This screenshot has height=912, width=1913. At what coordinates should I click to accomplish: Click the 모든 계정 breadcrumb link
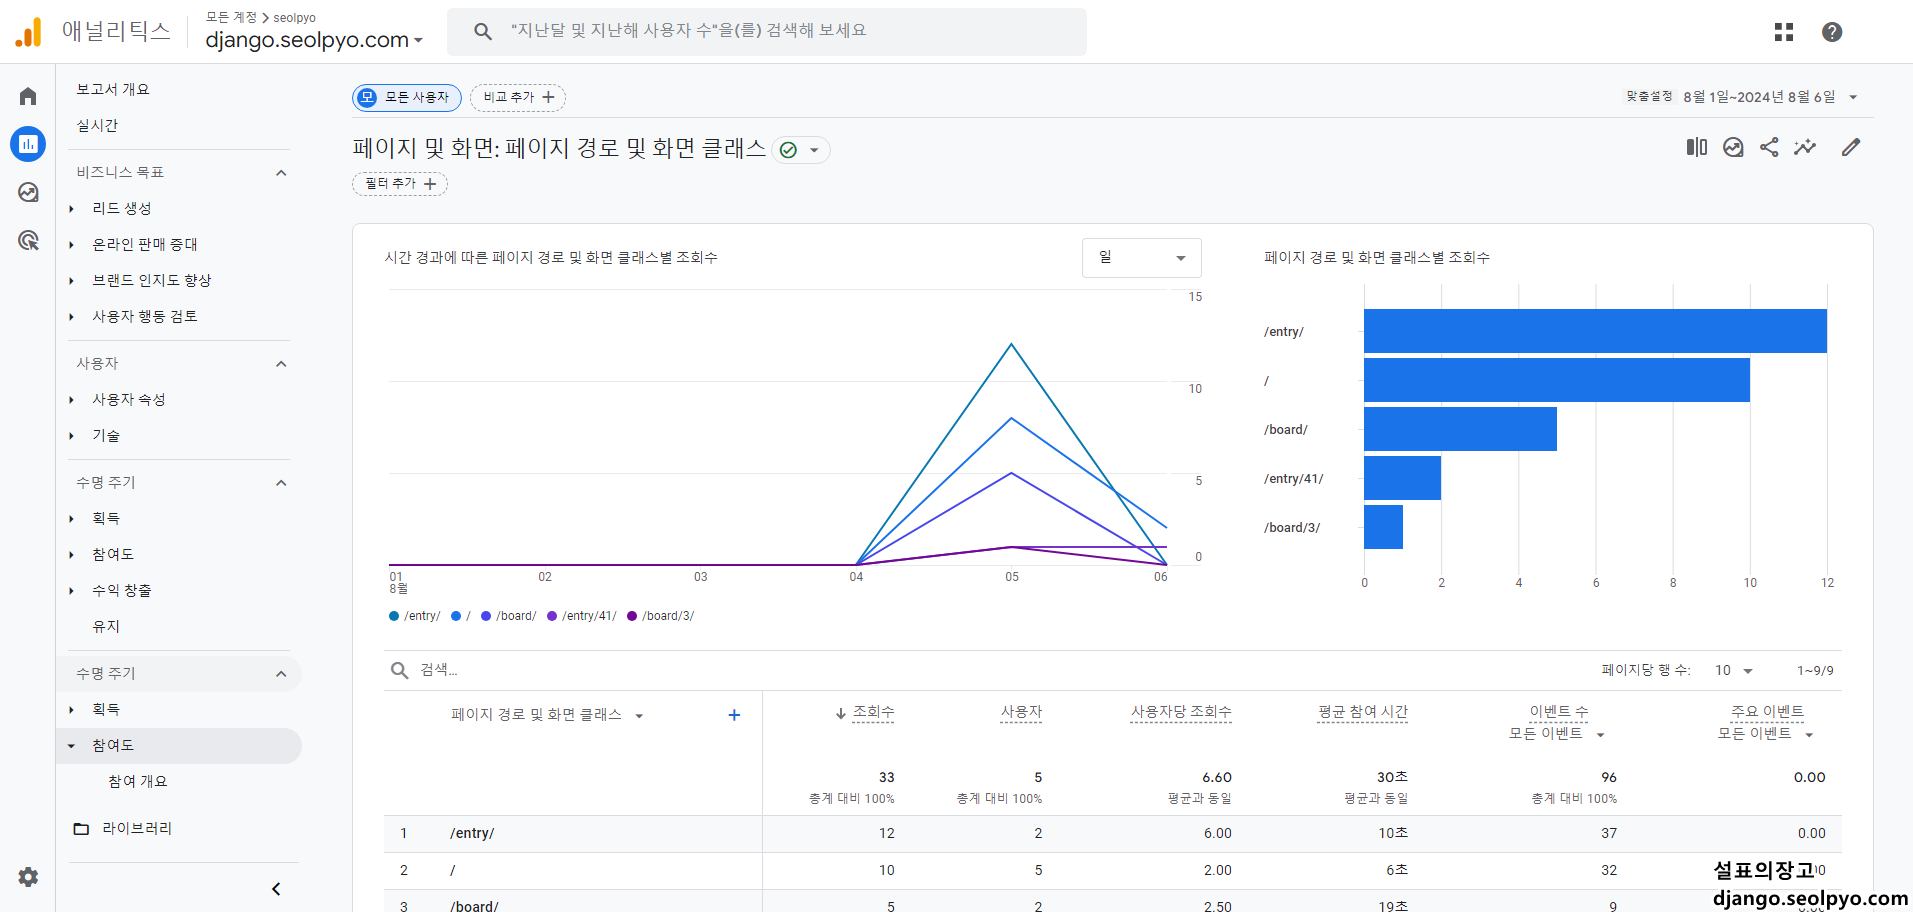(231, 17)
